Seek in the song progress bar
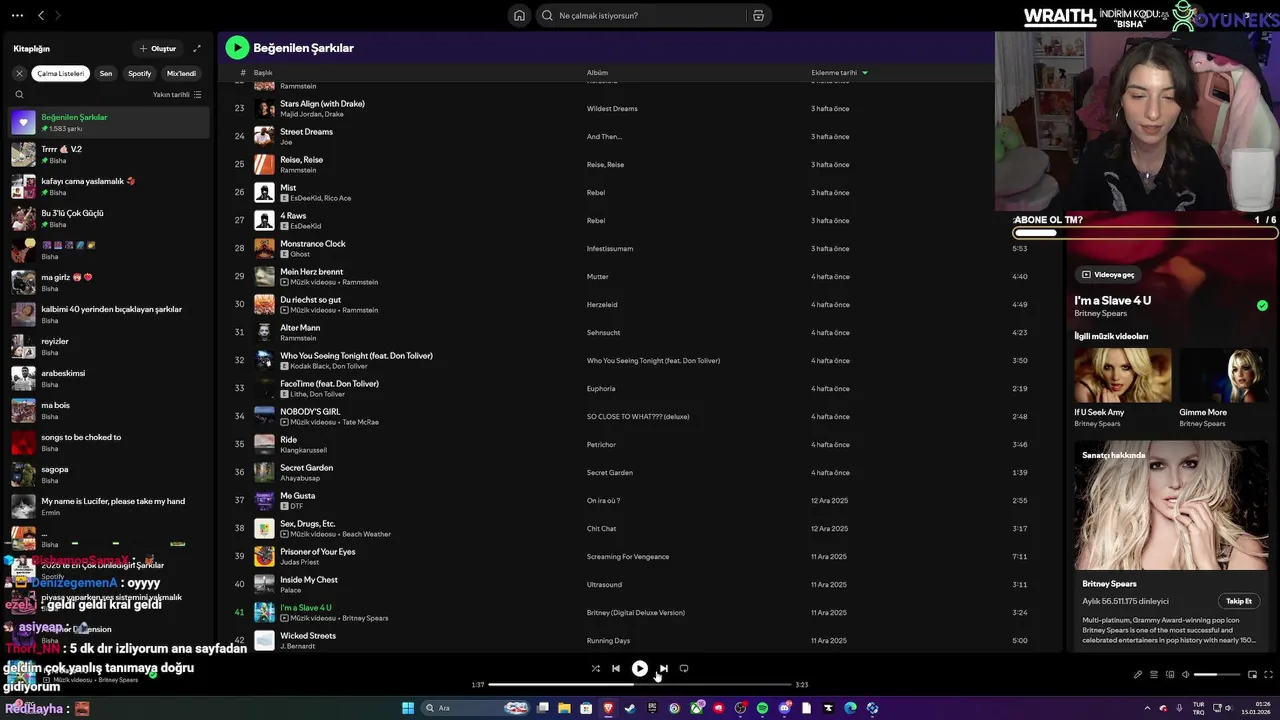1280x720 pixels. point(639,685)
